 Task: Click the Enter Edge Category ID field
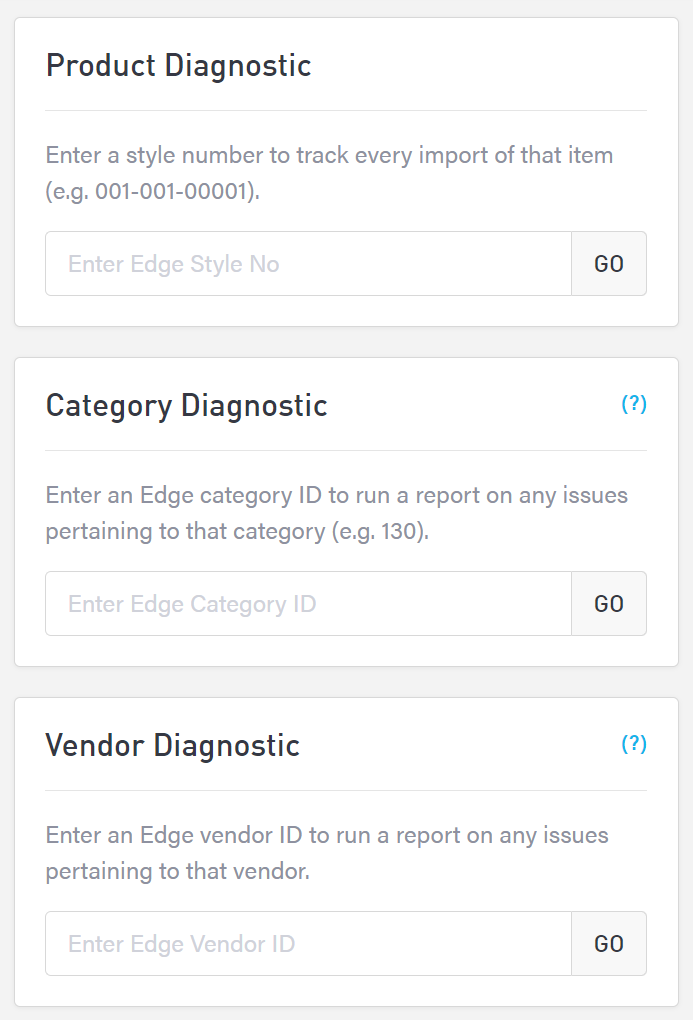point(308,604)
